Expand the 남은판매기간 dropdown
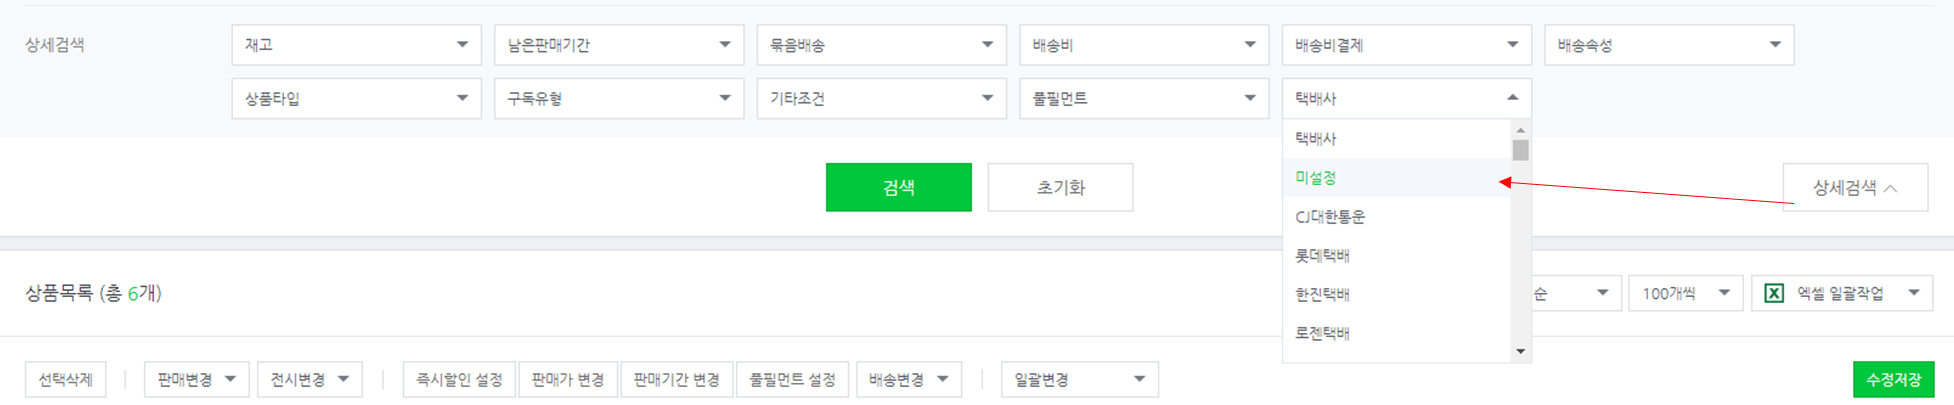Screen dimensions: 1954x405 [619, 45]
